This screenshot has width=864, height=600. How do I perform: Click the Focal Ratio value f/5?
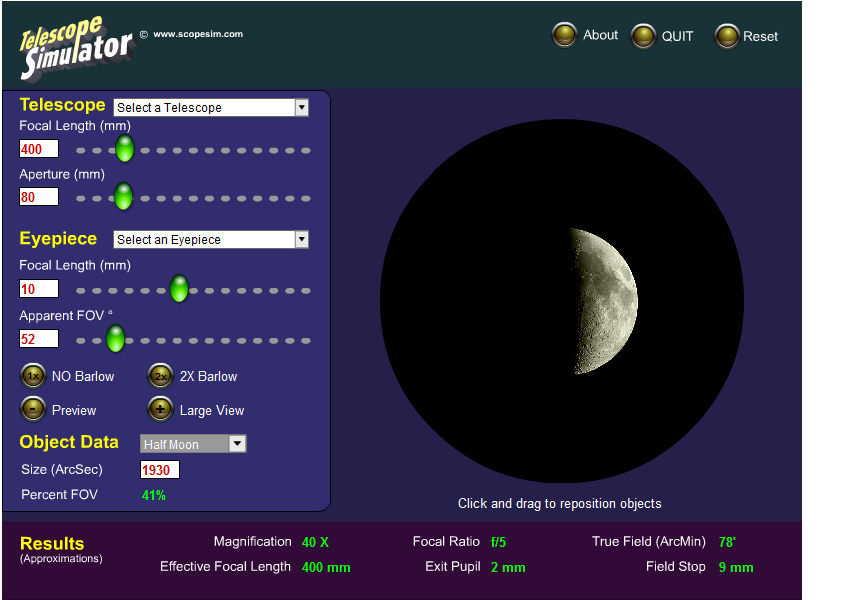click(498, 542)
